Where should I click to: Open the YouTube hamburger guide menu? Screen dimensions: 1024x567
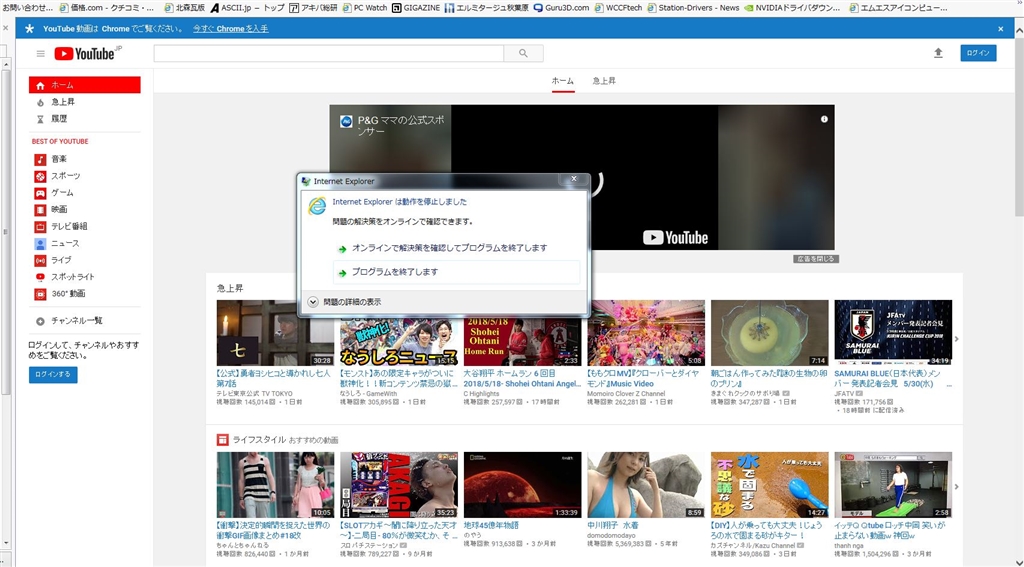click(40, 54)
